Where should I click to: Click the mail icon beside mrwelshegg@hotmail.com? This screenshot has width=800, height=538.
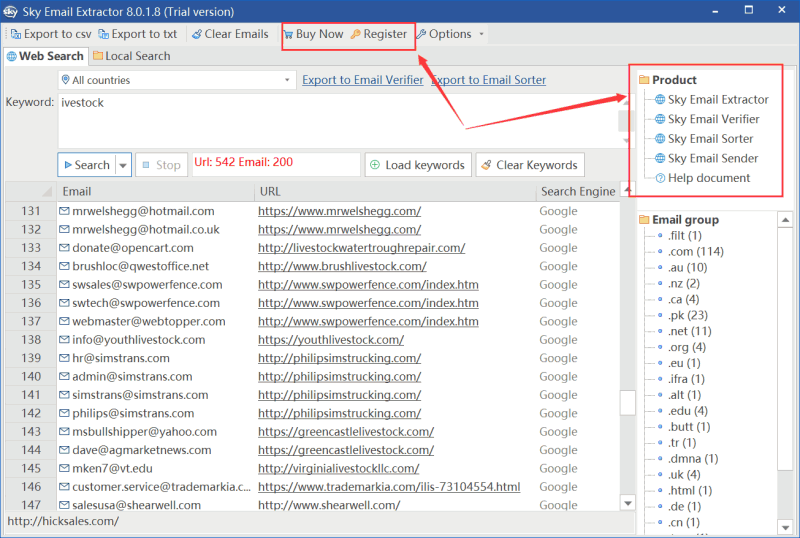[x=64, y=211]
